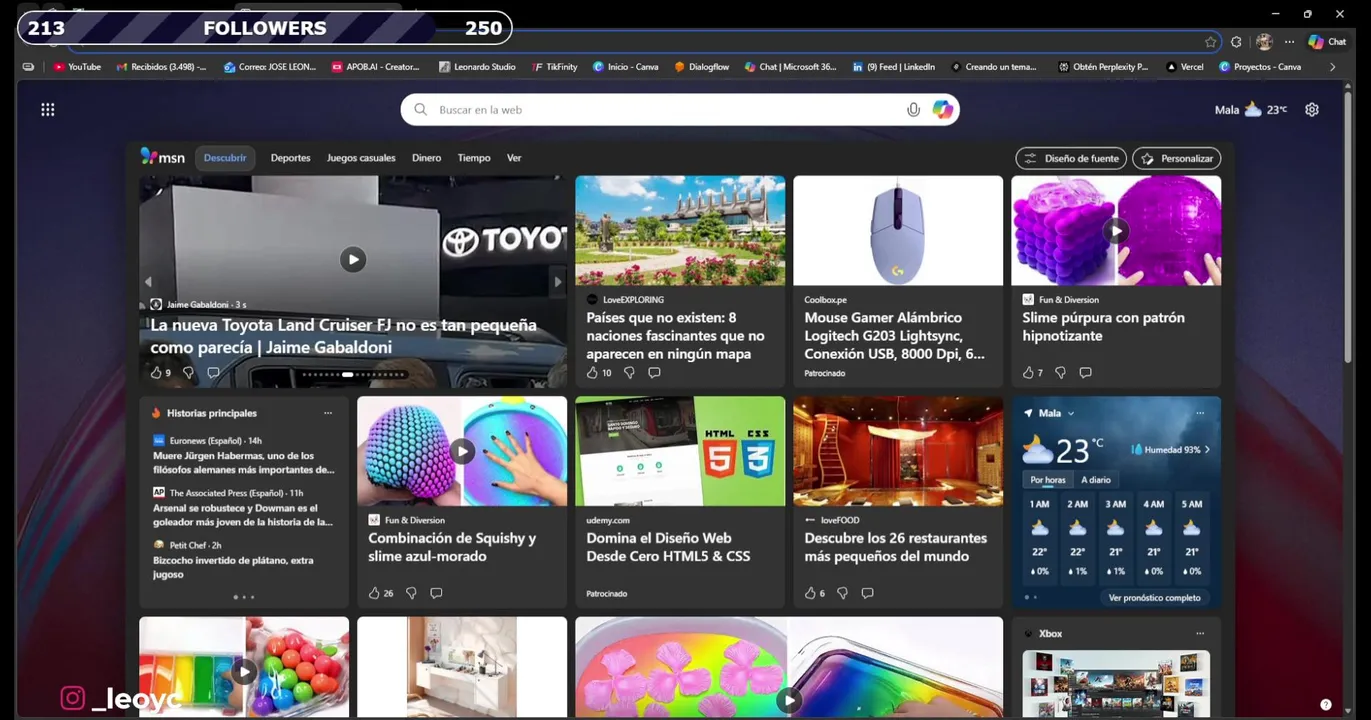
Task: Open the Muere Jürgen Habermas headline
Action: (x=244, y=463)
